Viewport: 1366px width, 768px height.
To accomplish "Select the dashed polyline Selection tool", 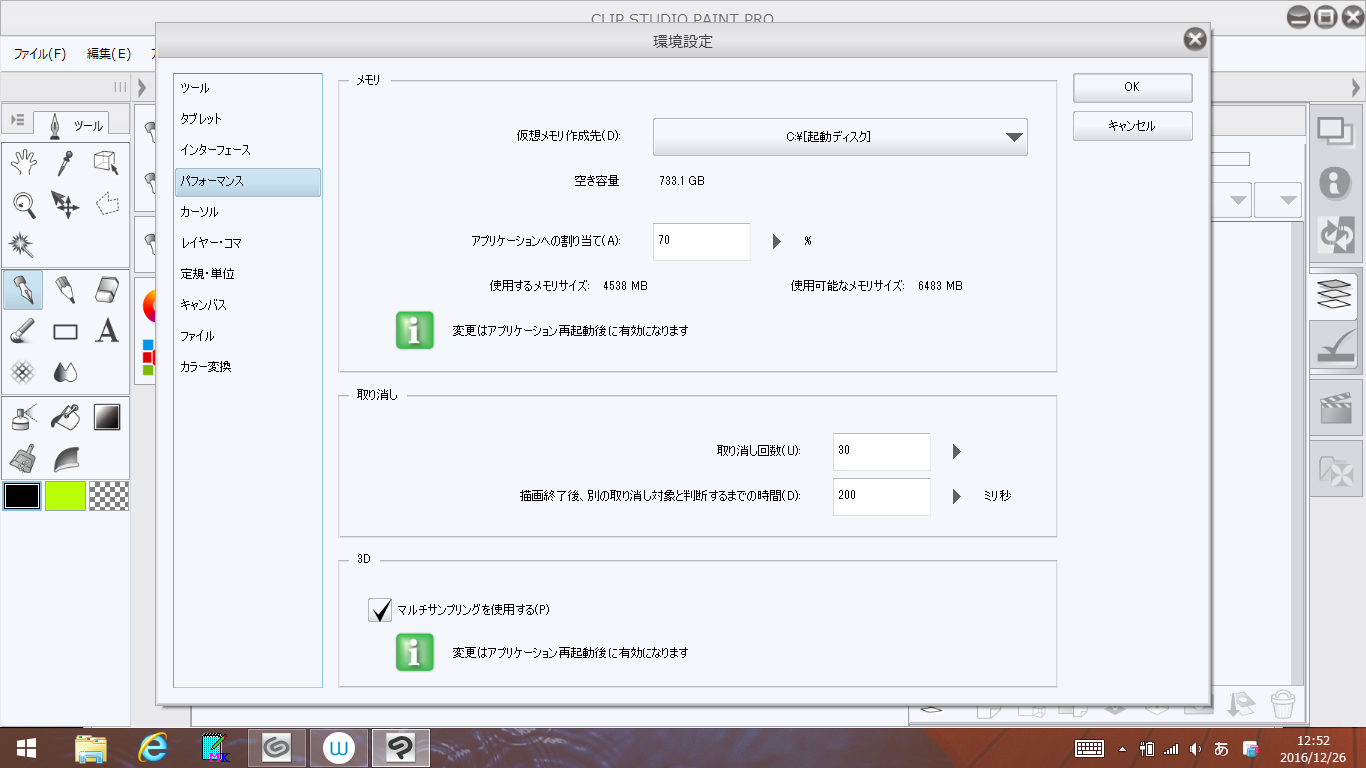I will pos(107,205).
